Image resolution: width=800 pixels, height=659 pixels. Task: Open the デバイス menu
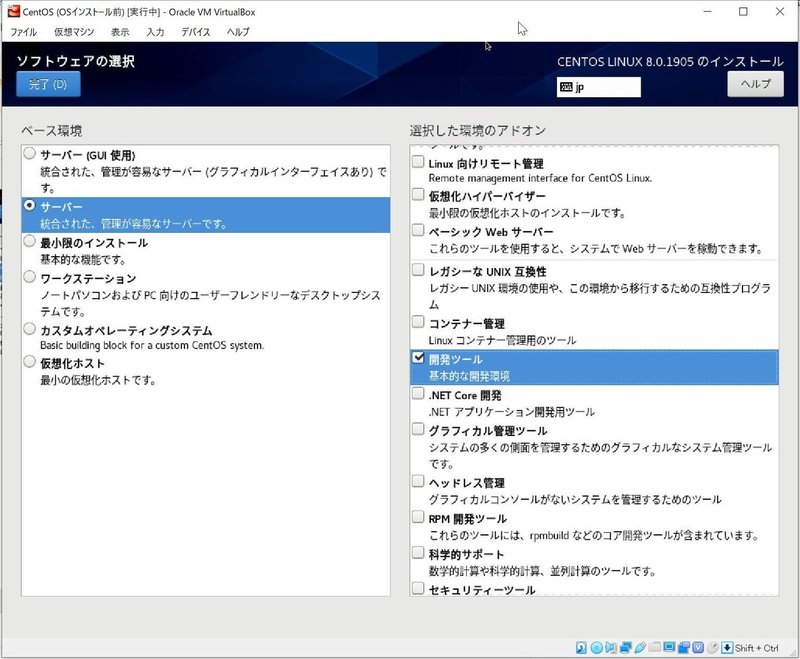pyautogui.click(x=195, y=32)
